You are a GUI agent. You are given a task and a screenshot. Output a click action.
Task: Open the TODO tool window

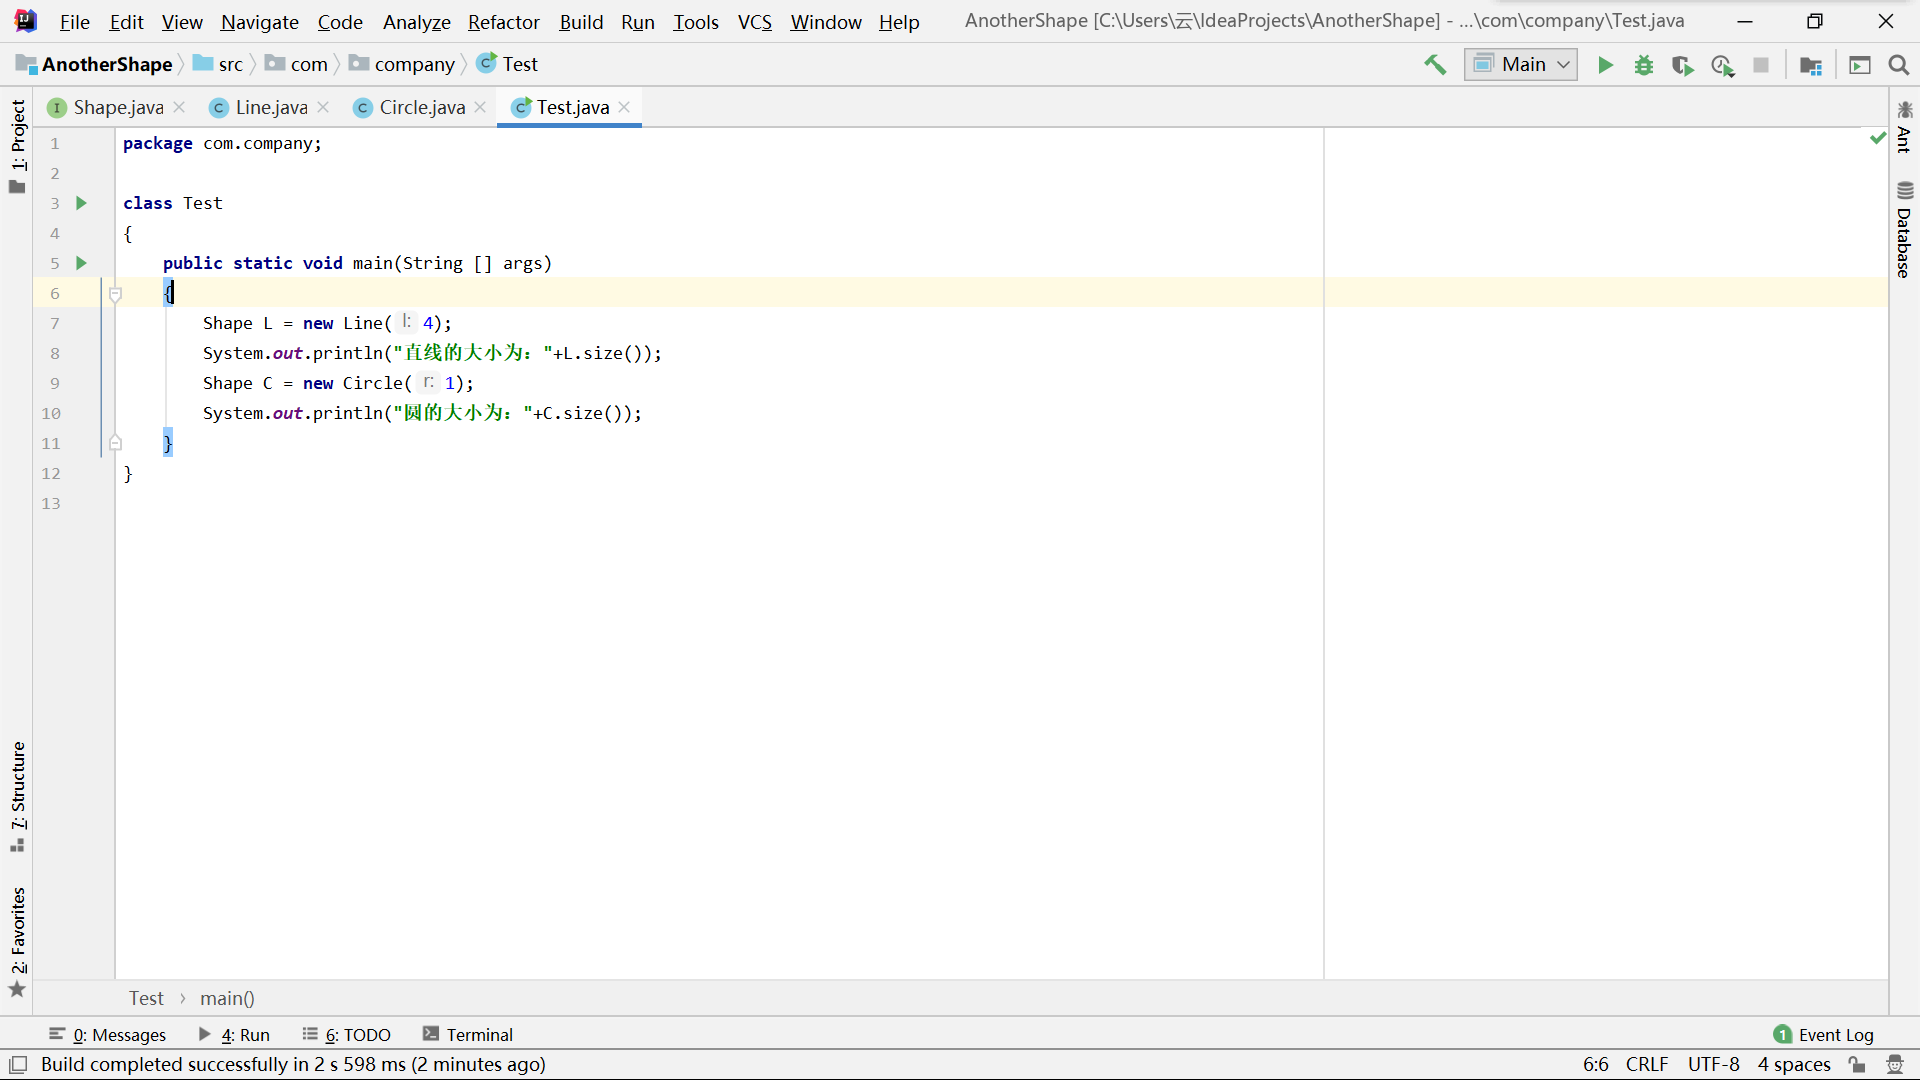tap(347, 1035)
